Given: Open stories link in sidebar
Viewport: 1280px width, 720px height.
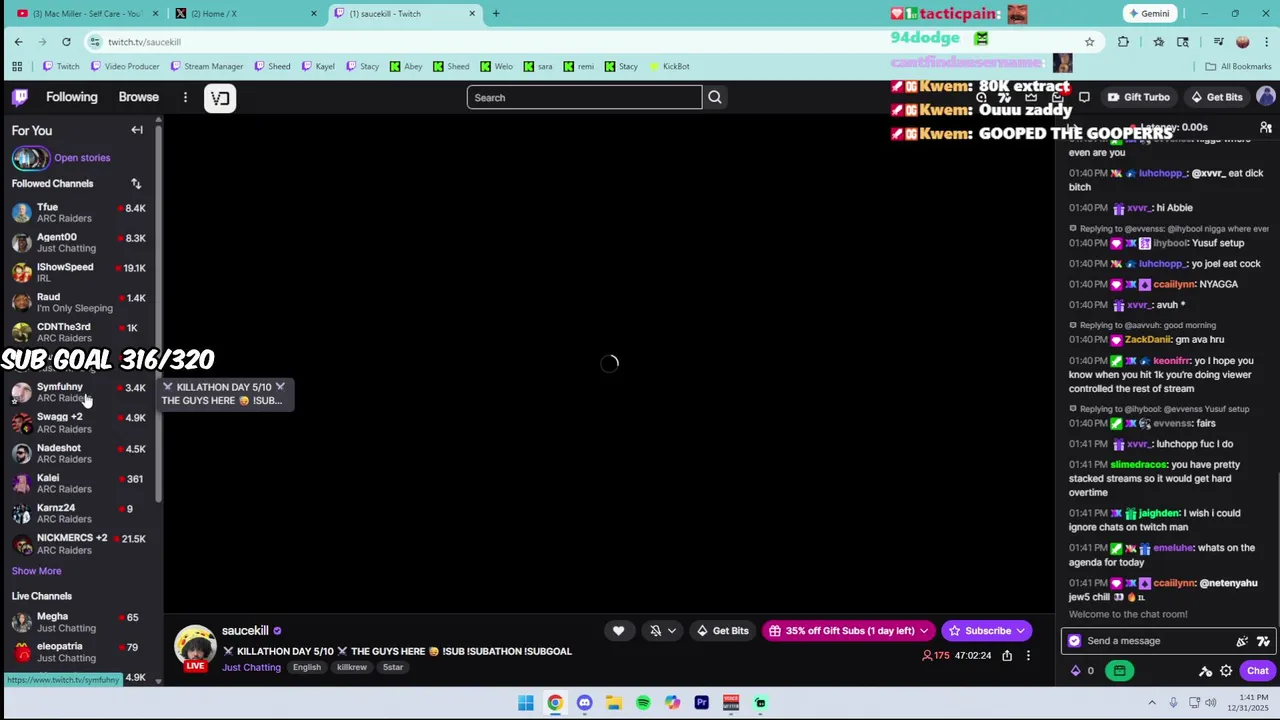Looking at the screenshot, I should click(x=82, y=157).
